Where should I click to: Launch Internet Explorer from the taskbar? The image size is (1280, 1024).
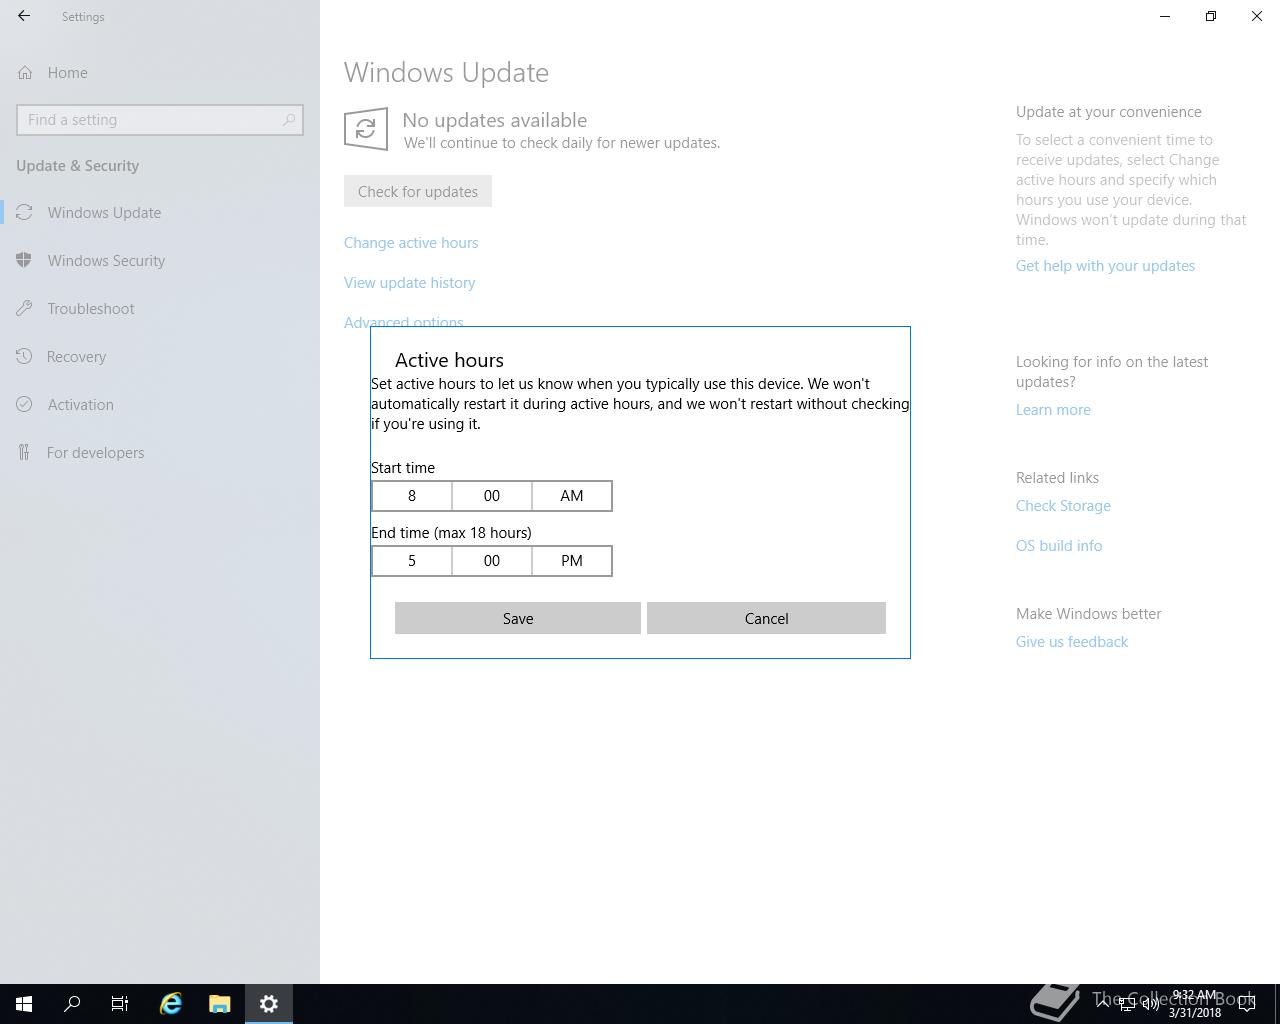171,1004
